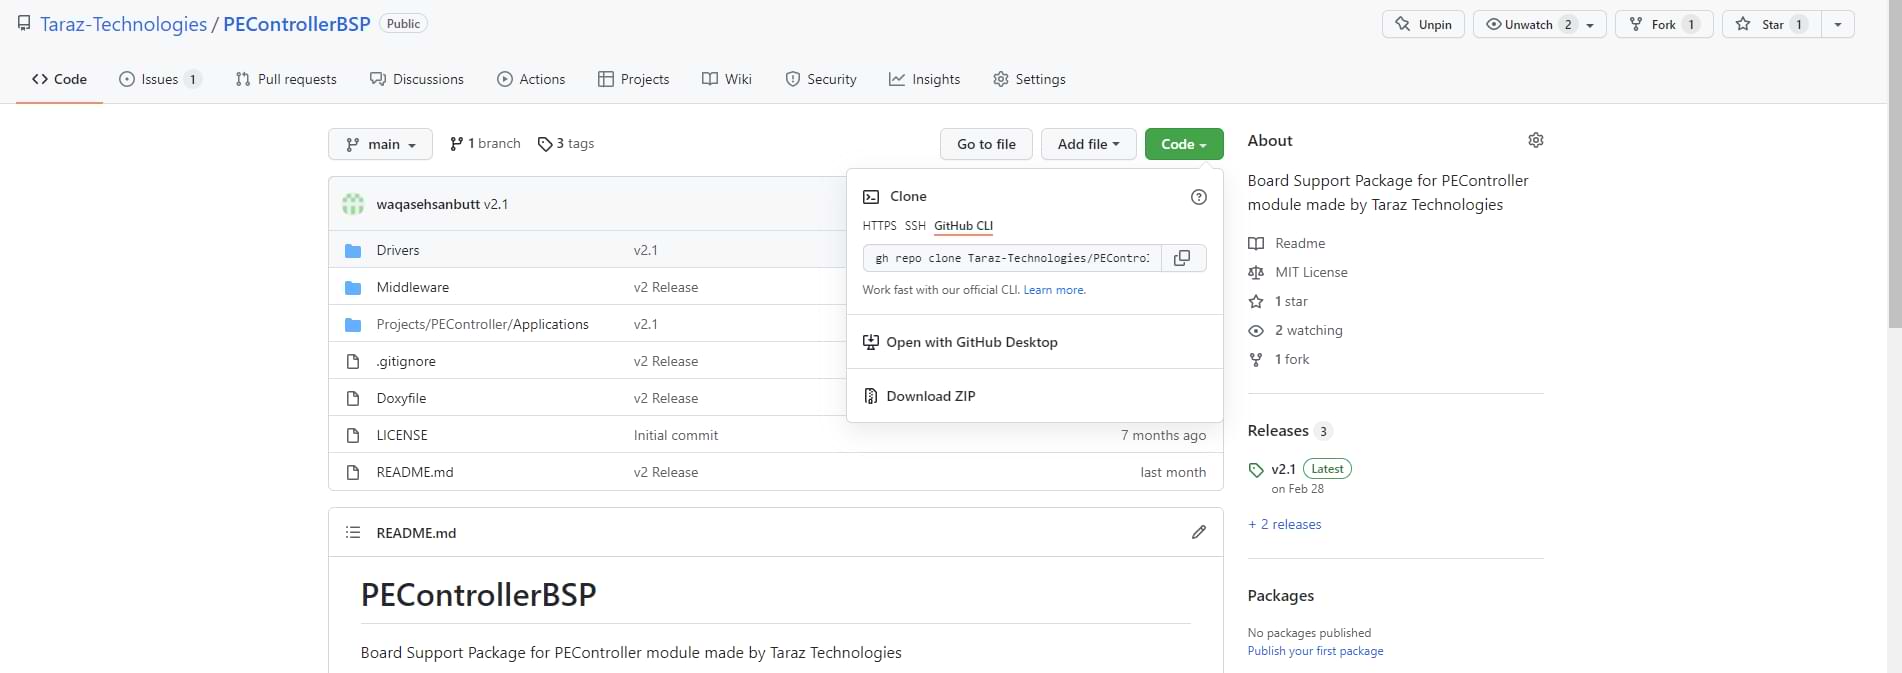This screenshot has height=673, width=1902.
Task: Click the gh repo clone command field
Action: [x=1012, y=258]
